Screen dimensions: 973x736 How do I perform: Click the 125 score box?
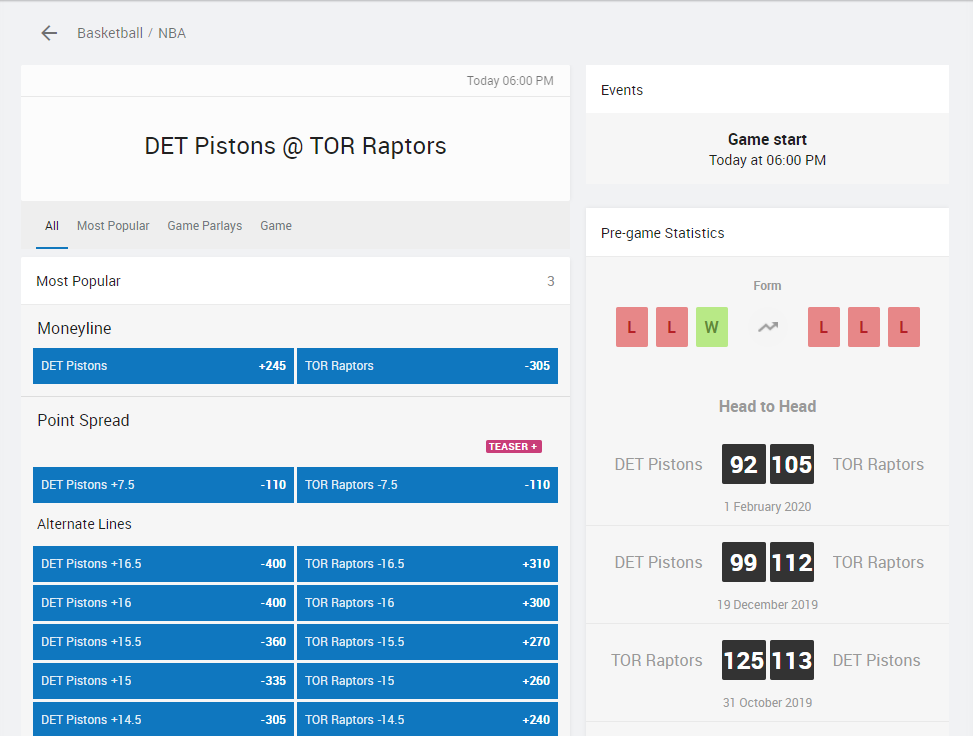click(x=743, y=660)
